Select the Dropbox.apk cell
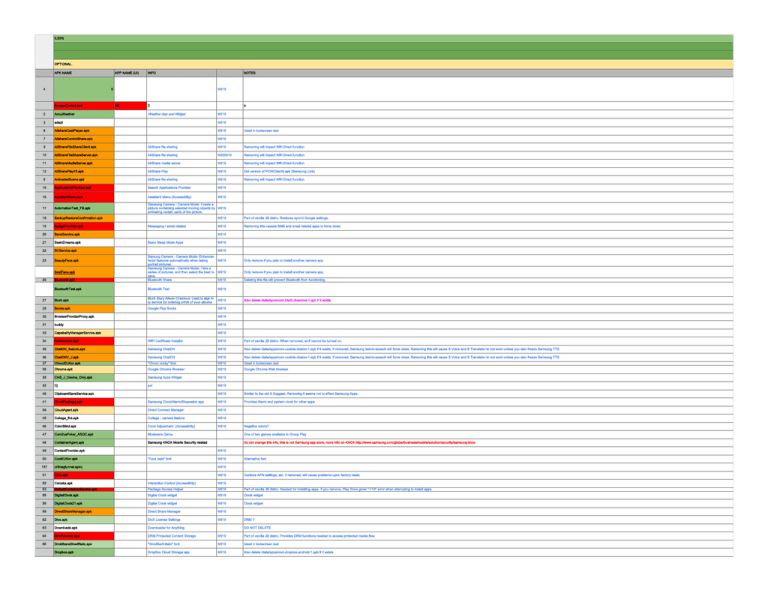Image resolution: width=768 pixels, height=593 pixels. (84, 552)
